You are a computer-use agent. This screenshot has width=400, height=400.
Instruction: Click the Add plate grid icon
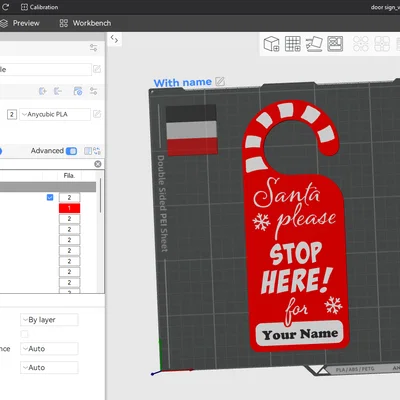pos(293,44)
